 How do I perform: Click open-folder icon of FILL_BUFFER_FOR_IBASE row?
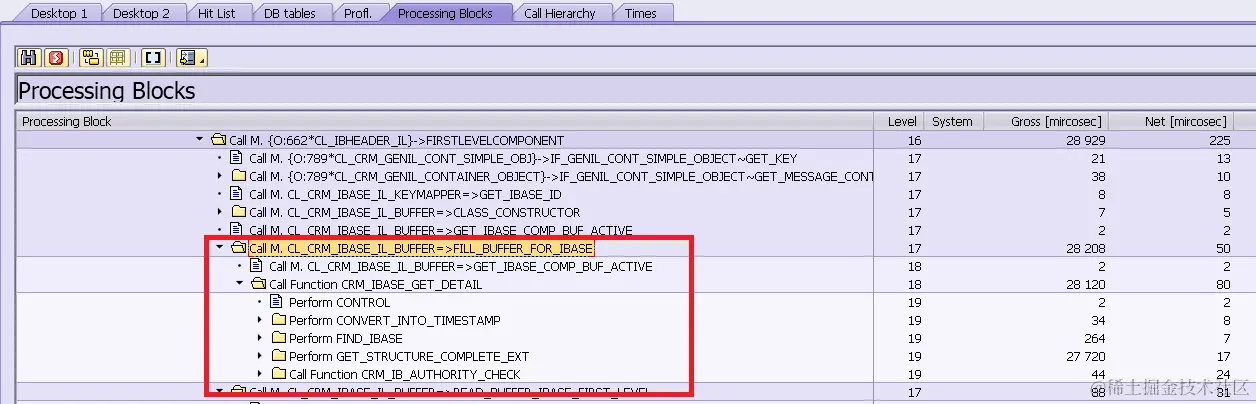click(x=238, y=248)
